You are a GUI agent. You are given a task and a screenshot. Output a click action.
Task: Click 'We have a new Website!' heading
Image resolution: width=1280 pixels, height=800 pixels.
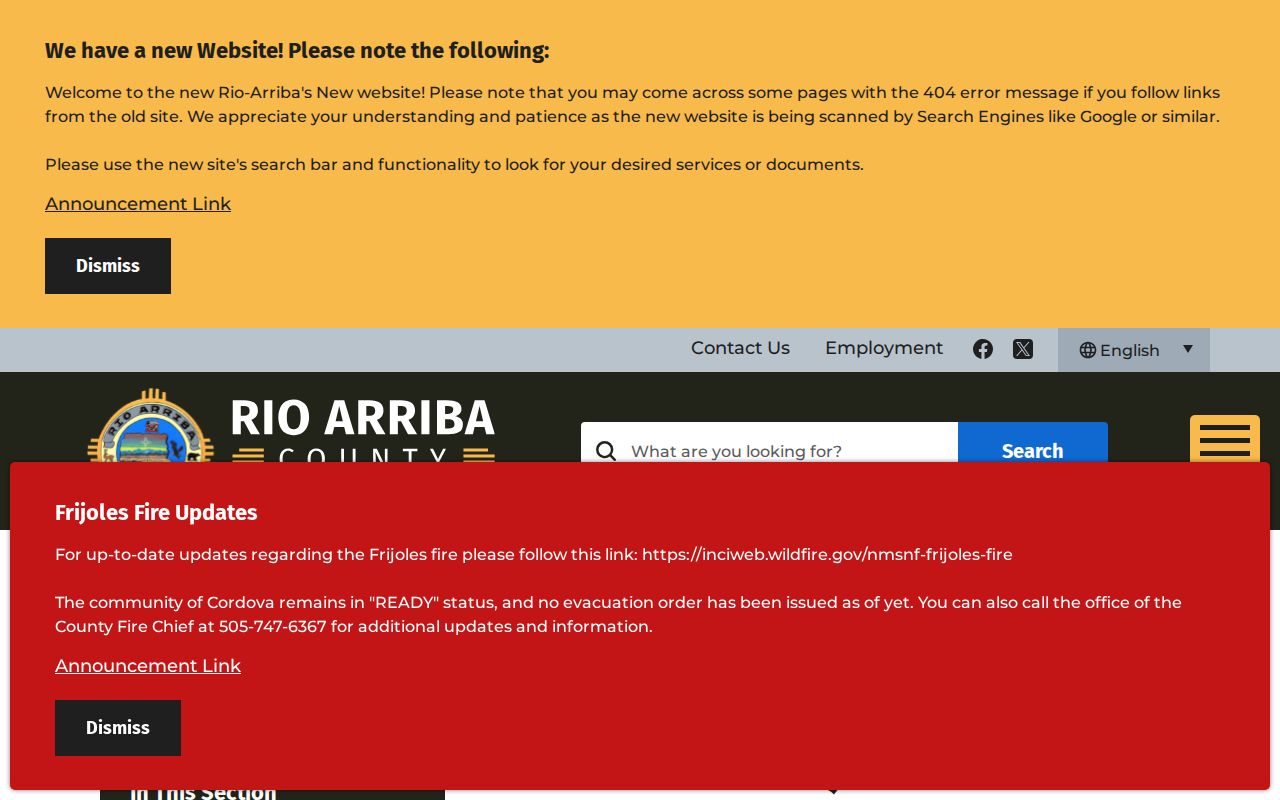point(297,51)
